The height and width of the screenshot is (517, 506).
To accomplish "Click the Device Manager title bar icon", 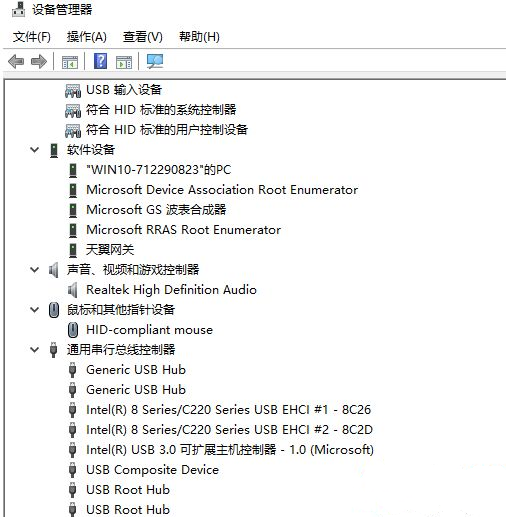I will pyautogui.click(x=18, y=9).
